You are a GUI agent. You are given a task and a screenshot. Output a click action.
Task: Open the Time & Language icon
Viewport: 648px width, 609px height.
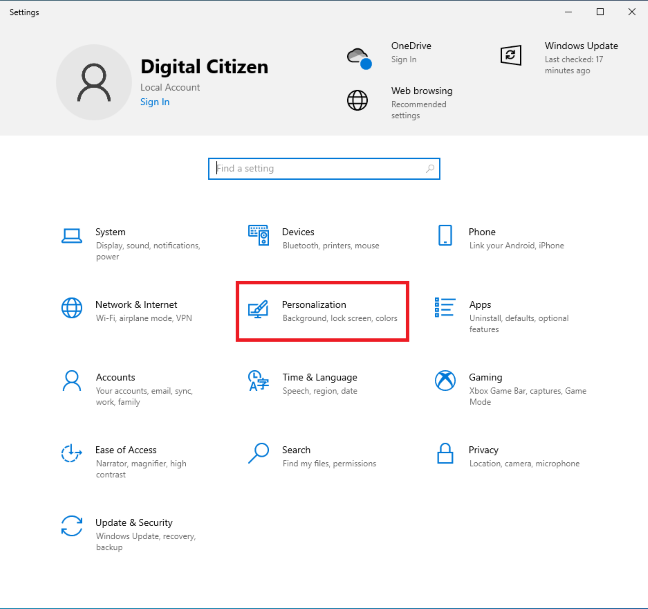(258, 381)
